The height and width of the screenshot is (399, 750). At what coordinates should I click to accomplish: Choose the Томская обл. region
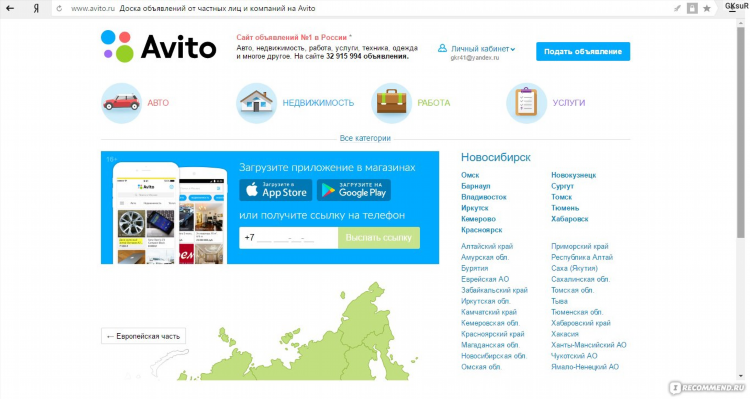pyautogui.click(x=572, y=290)
